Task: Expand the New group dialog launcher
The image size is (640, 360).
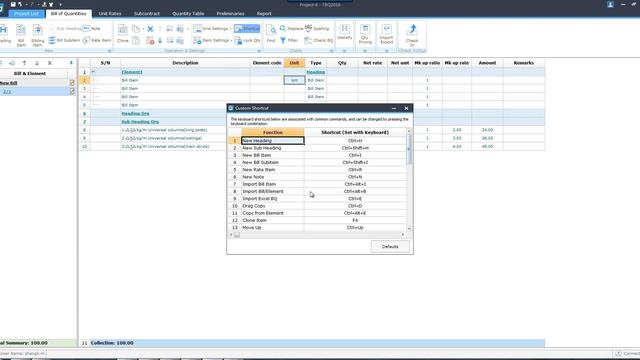Action: [x=109, y=51]
